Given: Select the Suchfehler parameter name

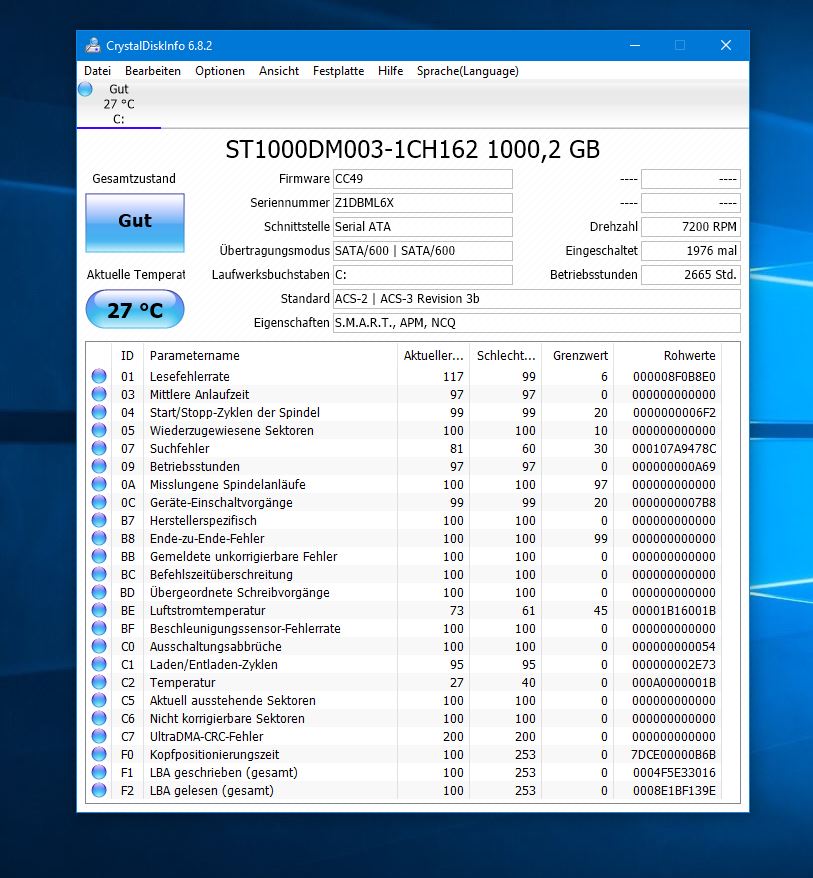Looking at the screenshot, I should click(179, 449).
